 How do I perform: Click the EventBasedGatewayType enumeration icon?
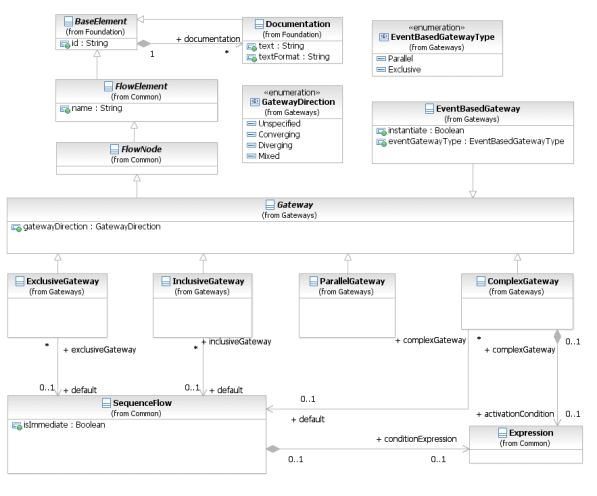(384, 37)
